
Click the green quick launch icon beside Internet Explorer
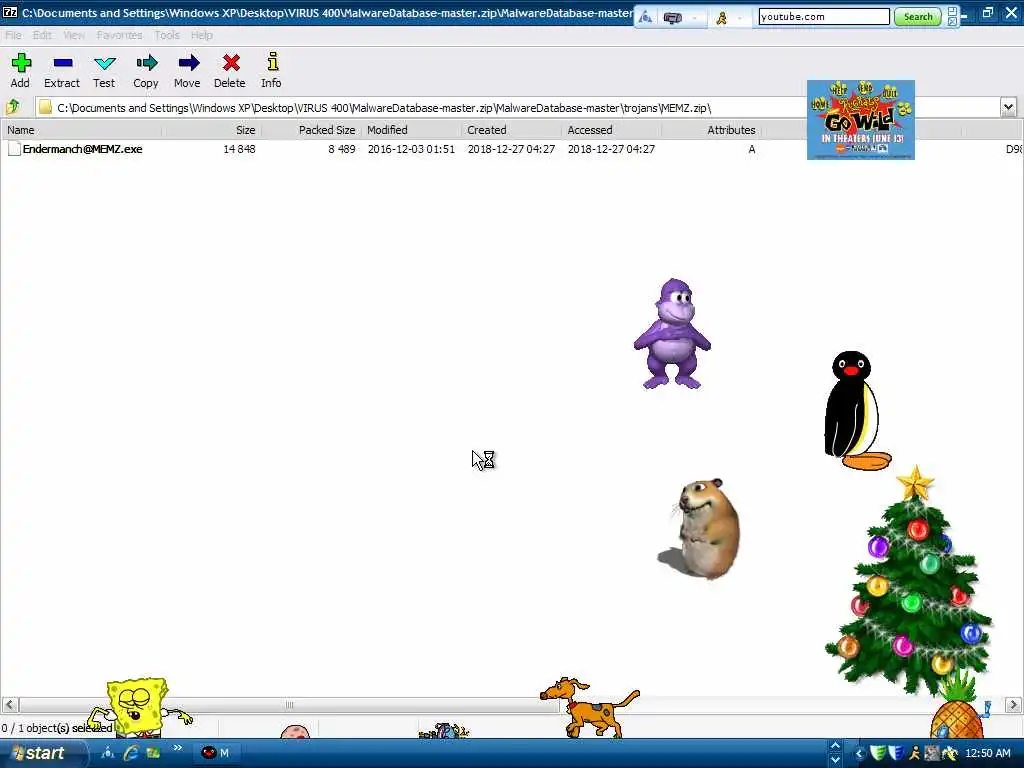[x=154, y=753]
